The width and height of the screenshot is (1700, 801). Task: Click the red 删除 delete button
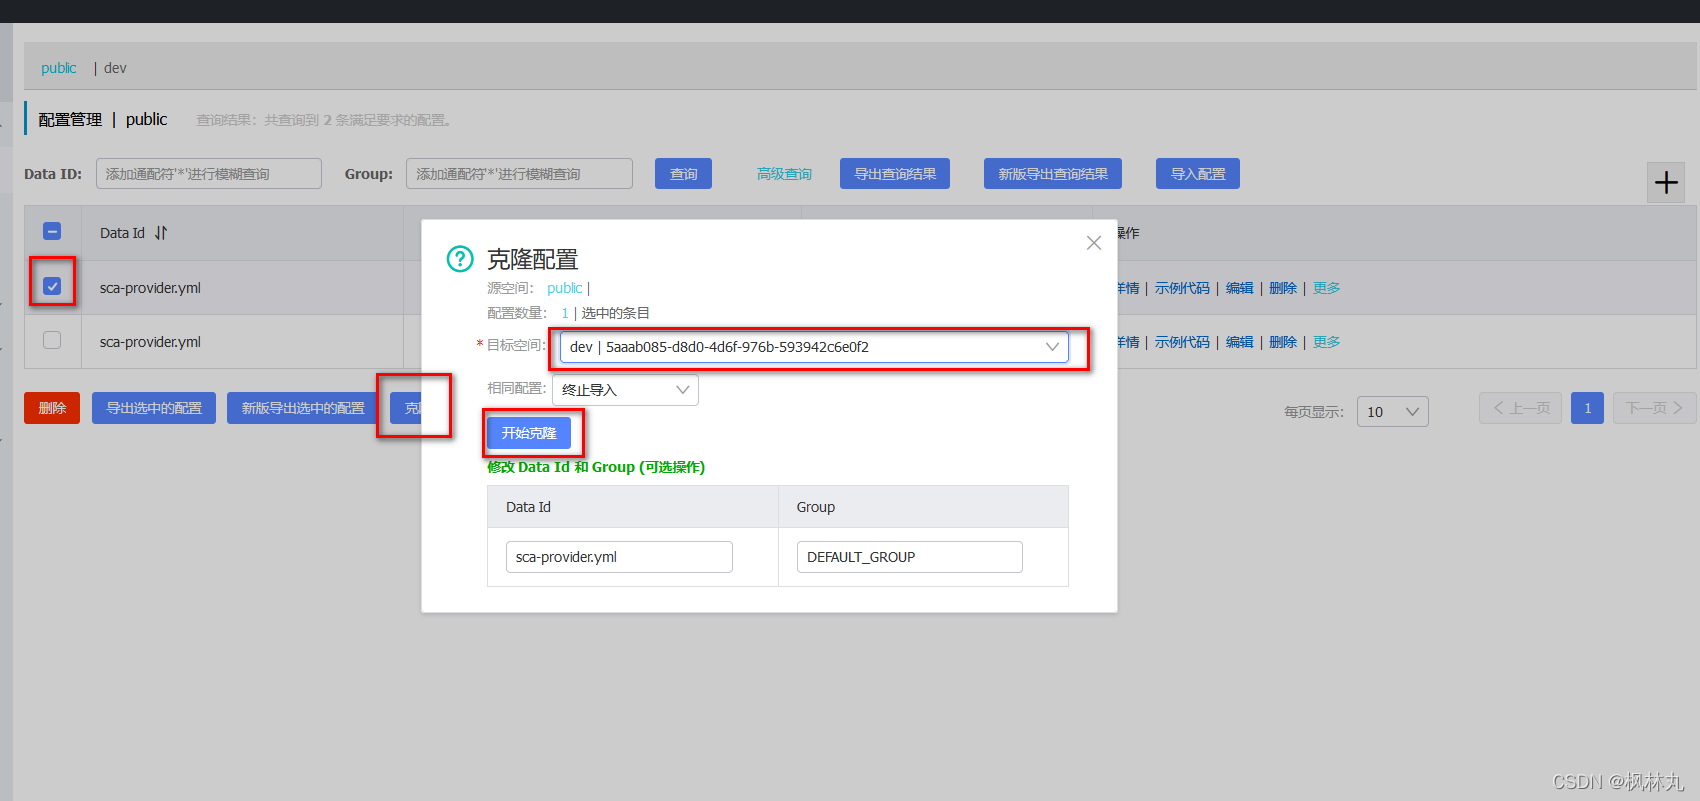tap(52, 408)
